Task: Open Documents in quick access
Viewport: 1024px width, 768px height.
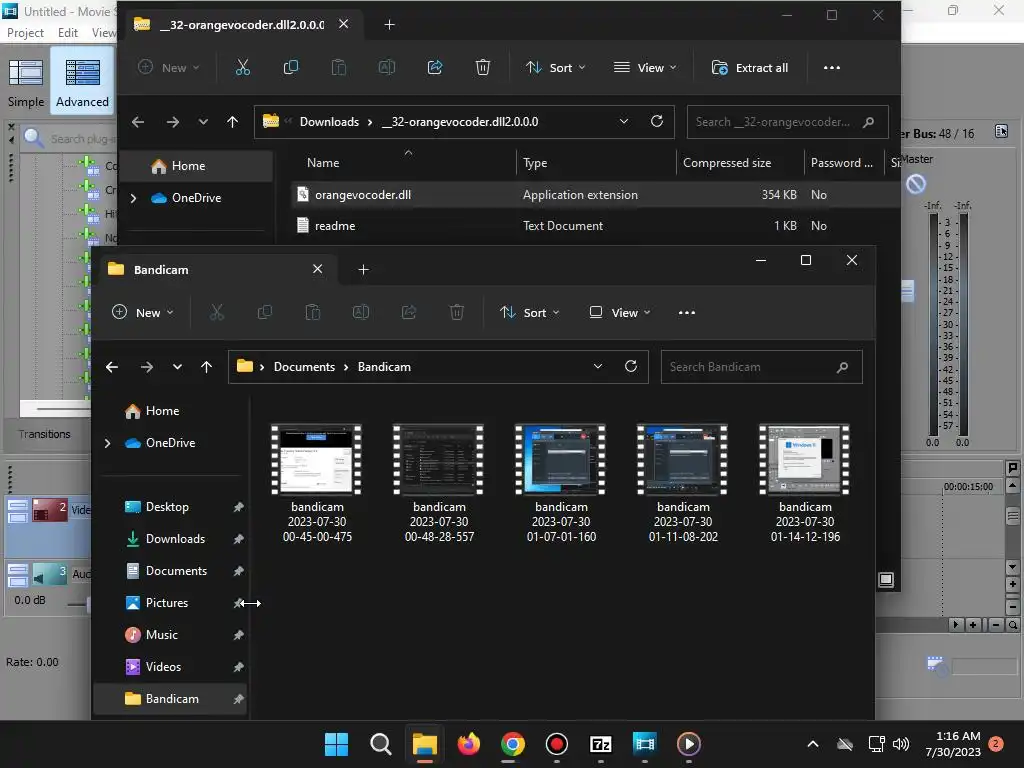Action: 176,571
